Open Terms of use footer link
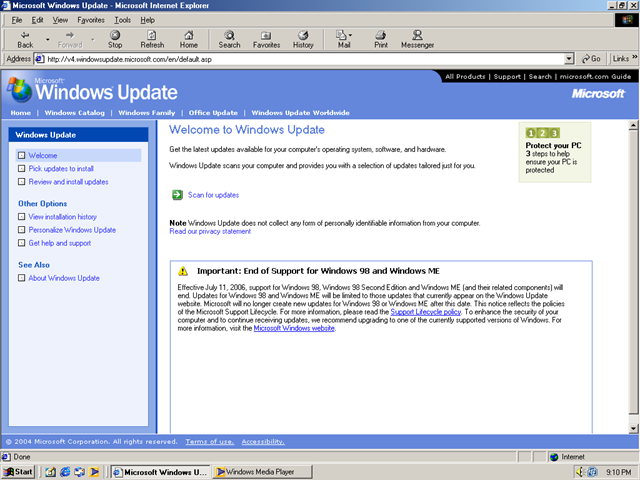Image resolution: width=640 pixels, height=480 pixels. pyautogui.click(x=210, y=442)
